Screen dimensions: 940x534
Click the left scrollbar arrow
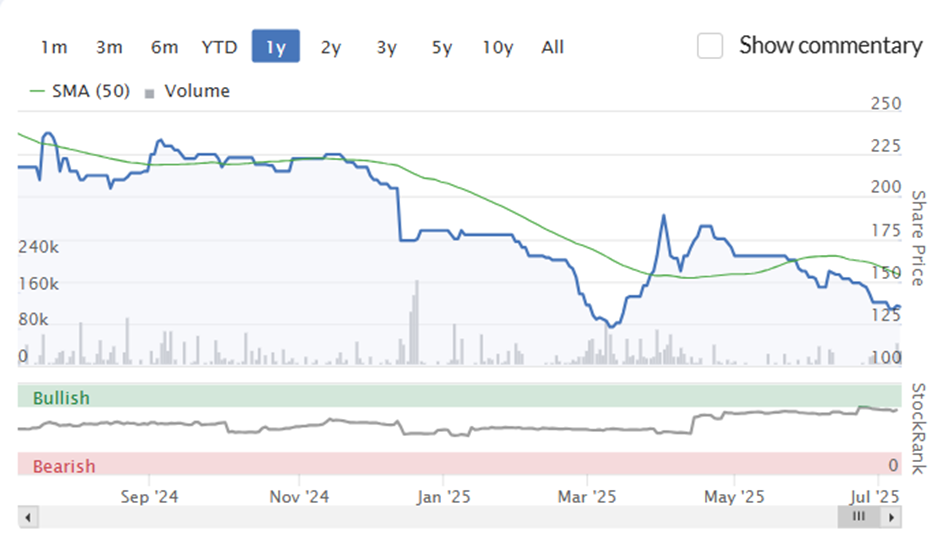click(x=28, y=517)
